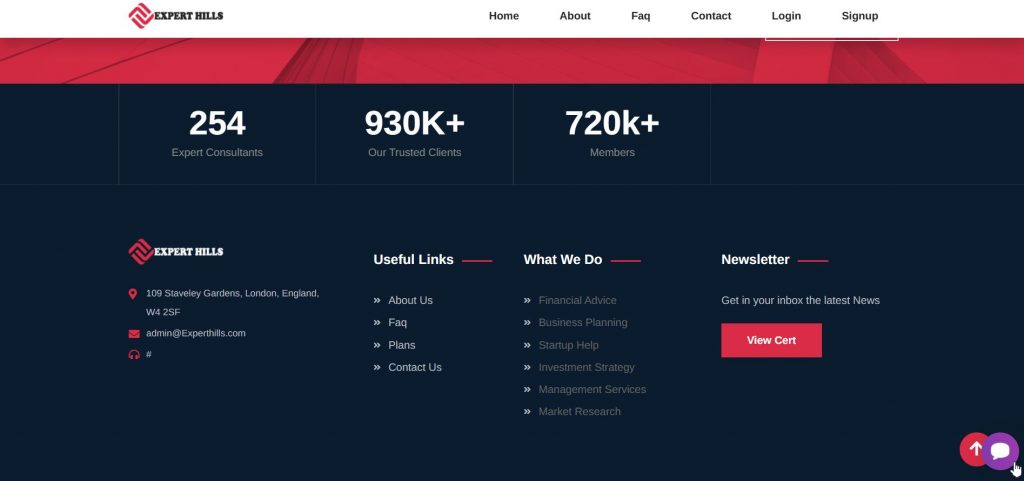Click the envelope icon beside admin email
The image size is (1024, 481).
click(x=133, y=334)
